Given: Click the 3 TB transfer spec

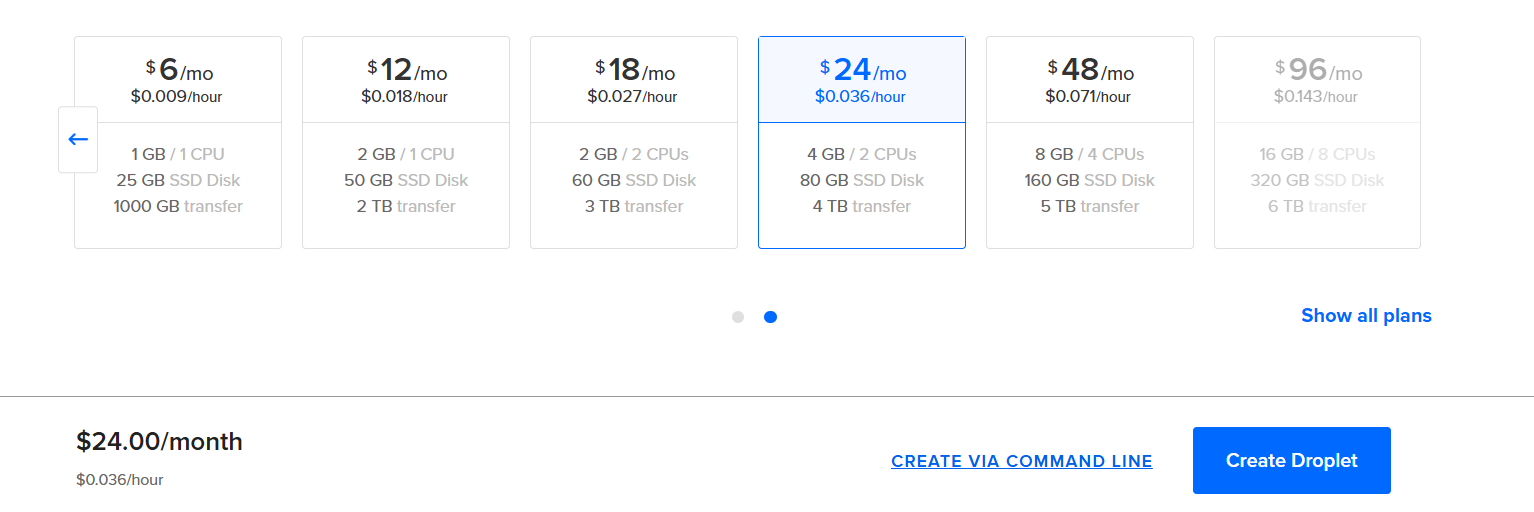Looking at the screenshot, I should click(634, 206).
